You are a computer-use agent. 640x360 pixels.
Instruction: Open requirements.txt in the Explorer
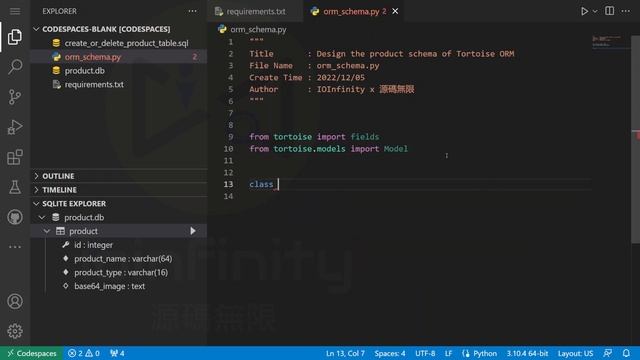tap(94, 84)
